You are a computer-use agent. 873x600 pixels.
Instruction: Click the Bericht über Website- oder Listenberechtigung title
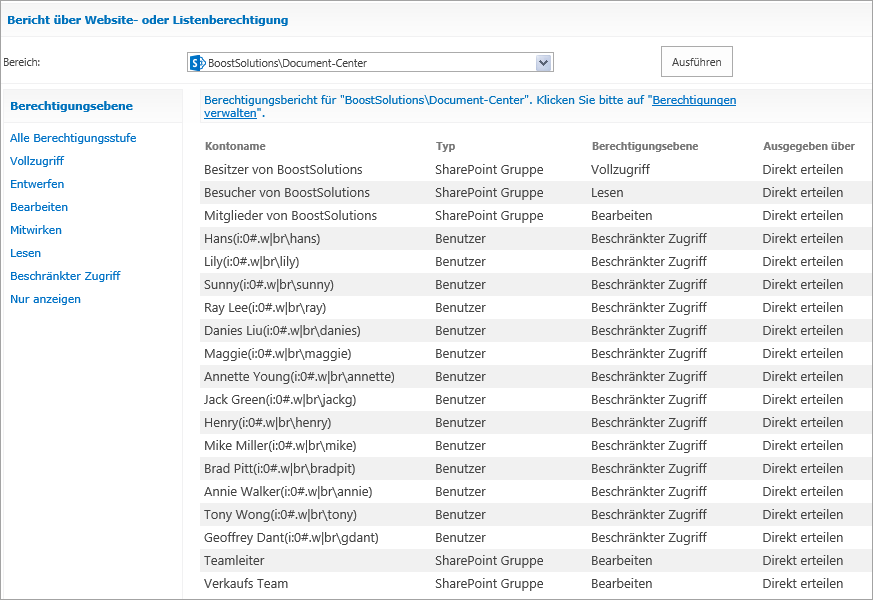(x=148, y=21)
